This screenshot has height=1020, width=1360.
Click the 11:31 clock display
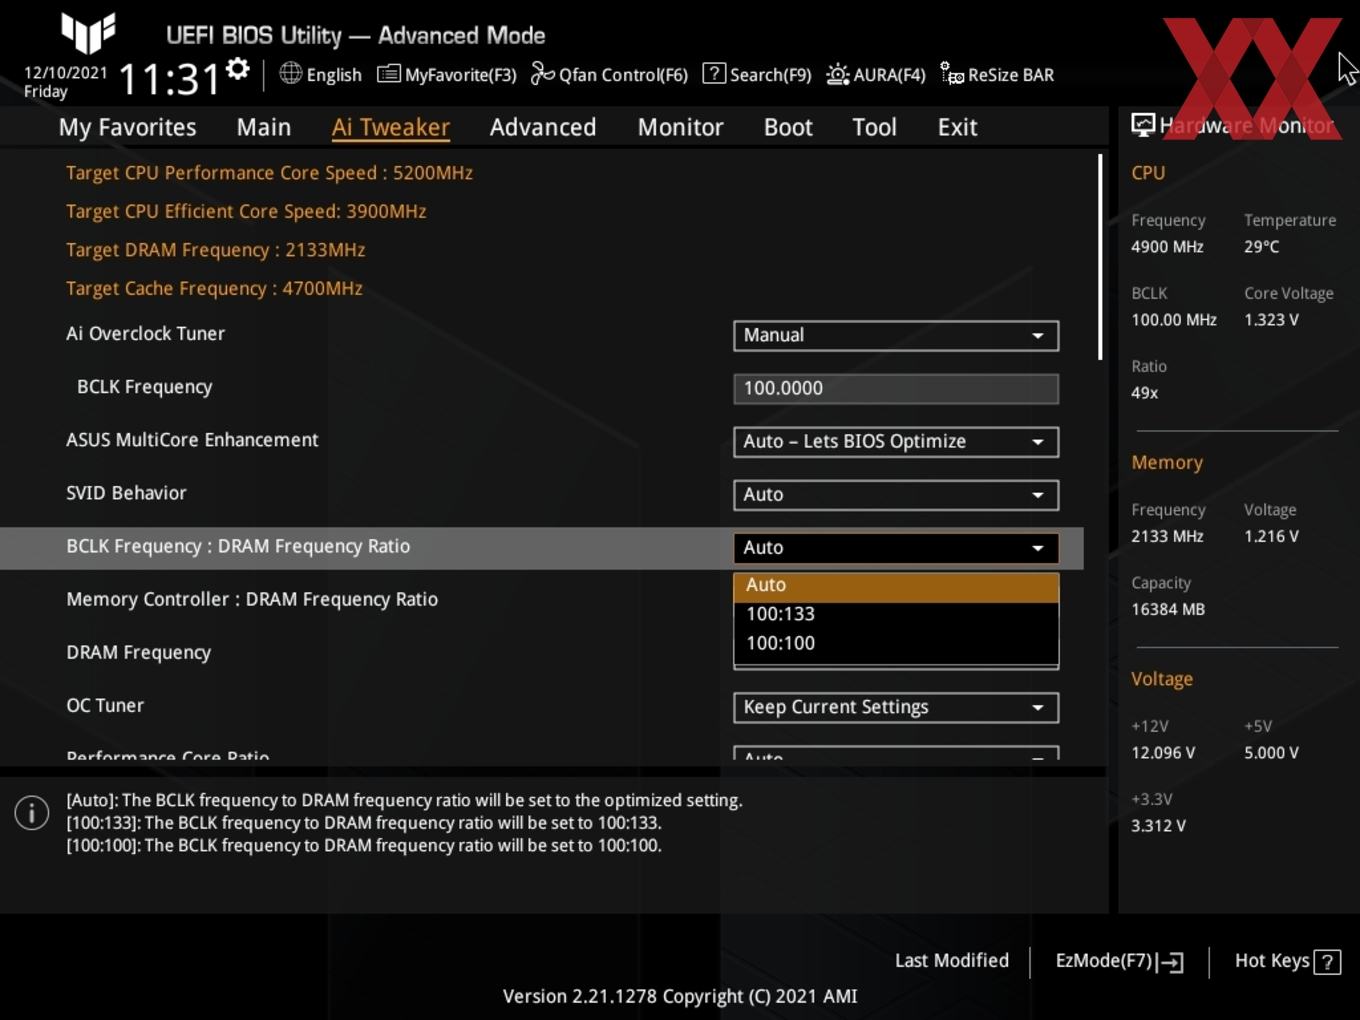click(168, 78)
